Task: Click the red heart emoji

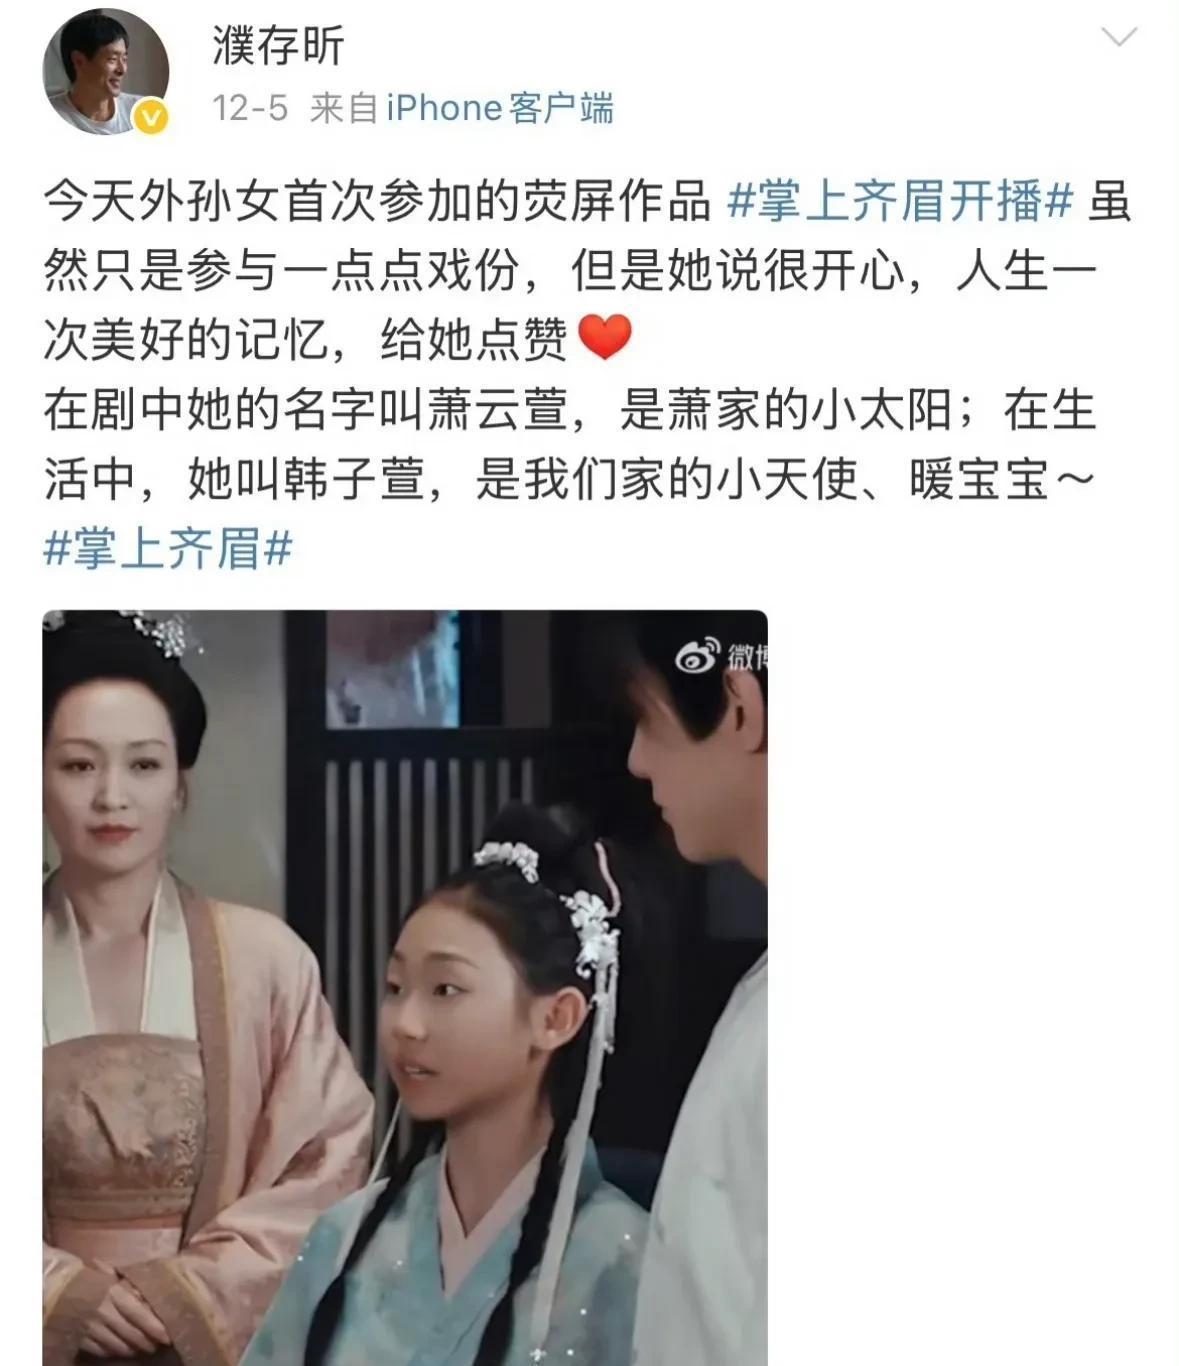Action: click(605, 337)
